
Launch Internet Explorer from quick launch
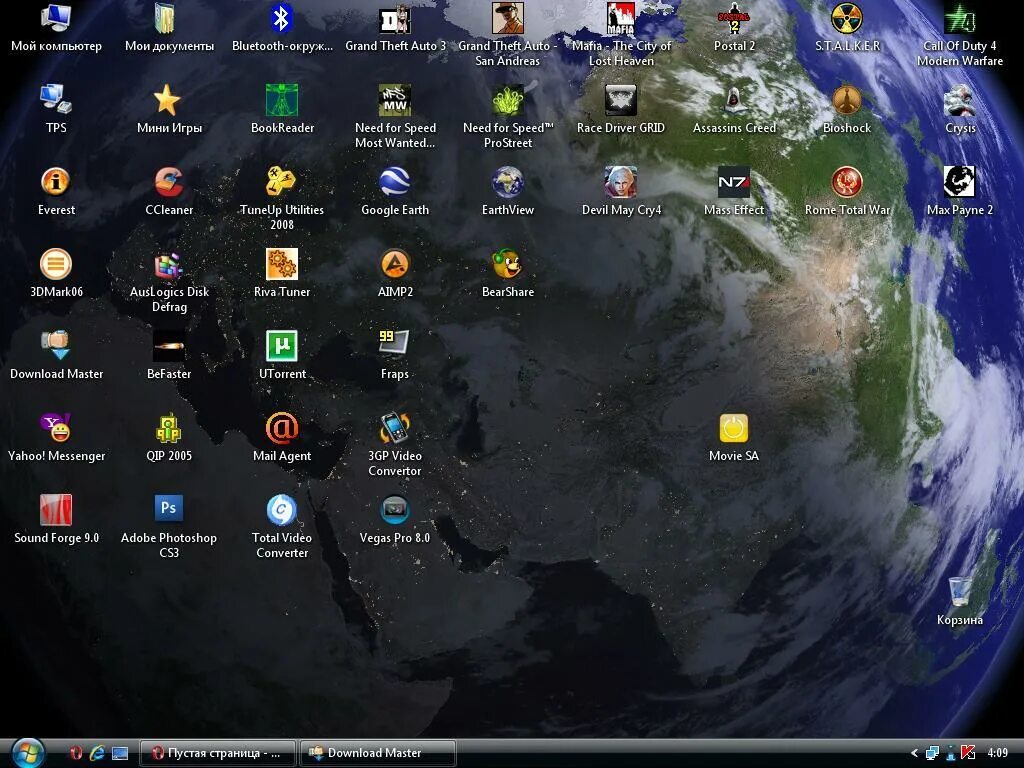pos(97,753)
